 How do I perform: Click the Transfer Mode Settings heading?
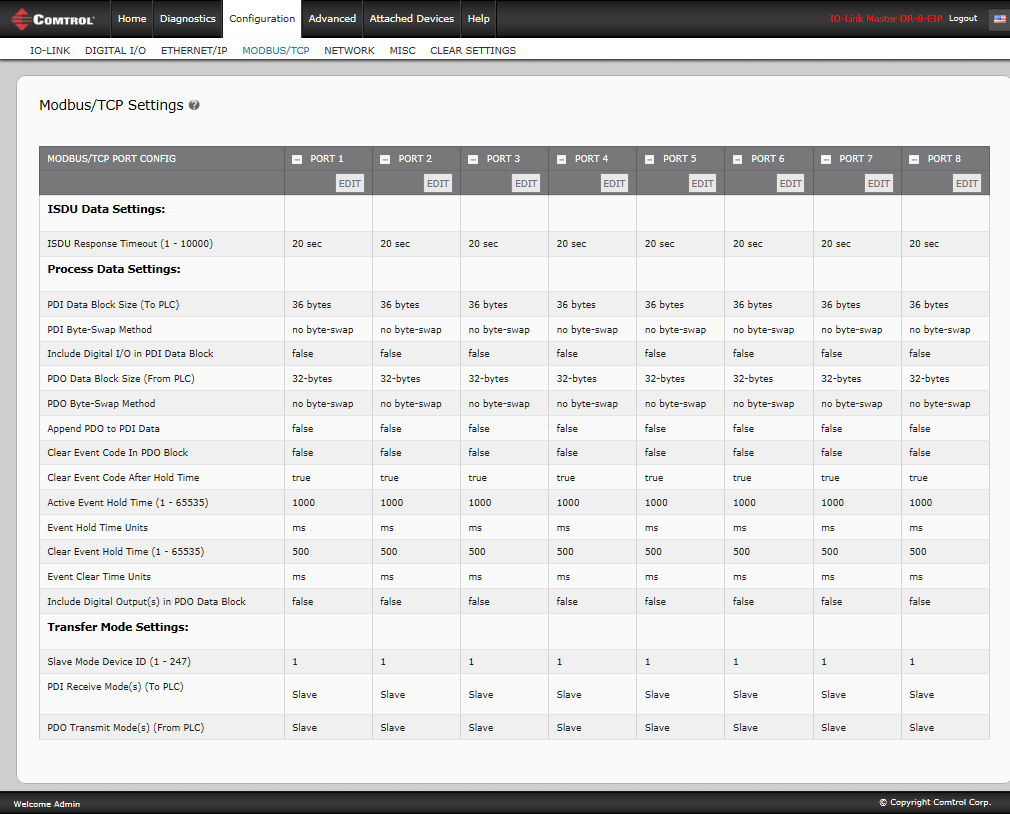point(118,627)
